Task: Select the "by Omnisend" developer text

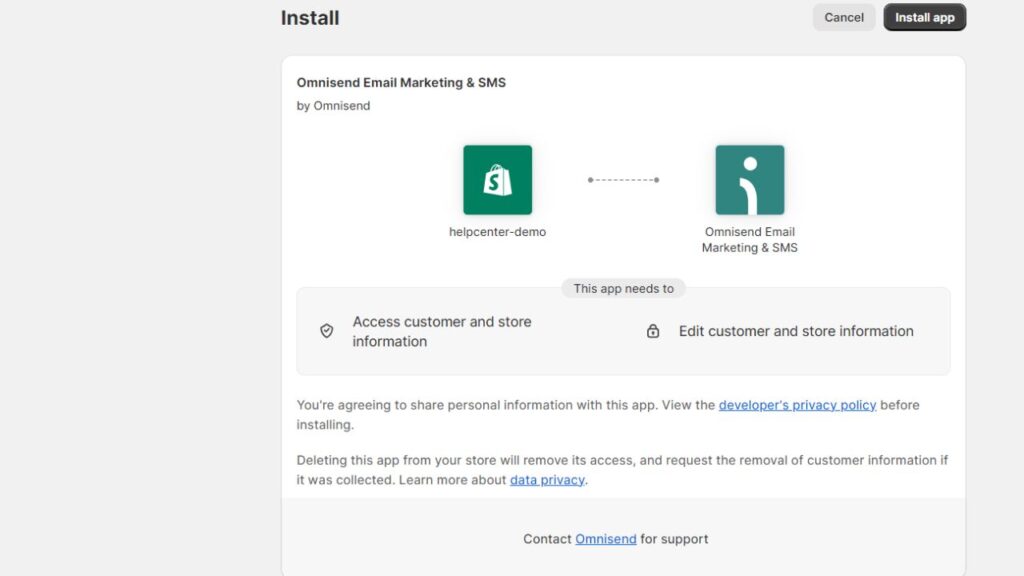Action: tap(333, 106)
